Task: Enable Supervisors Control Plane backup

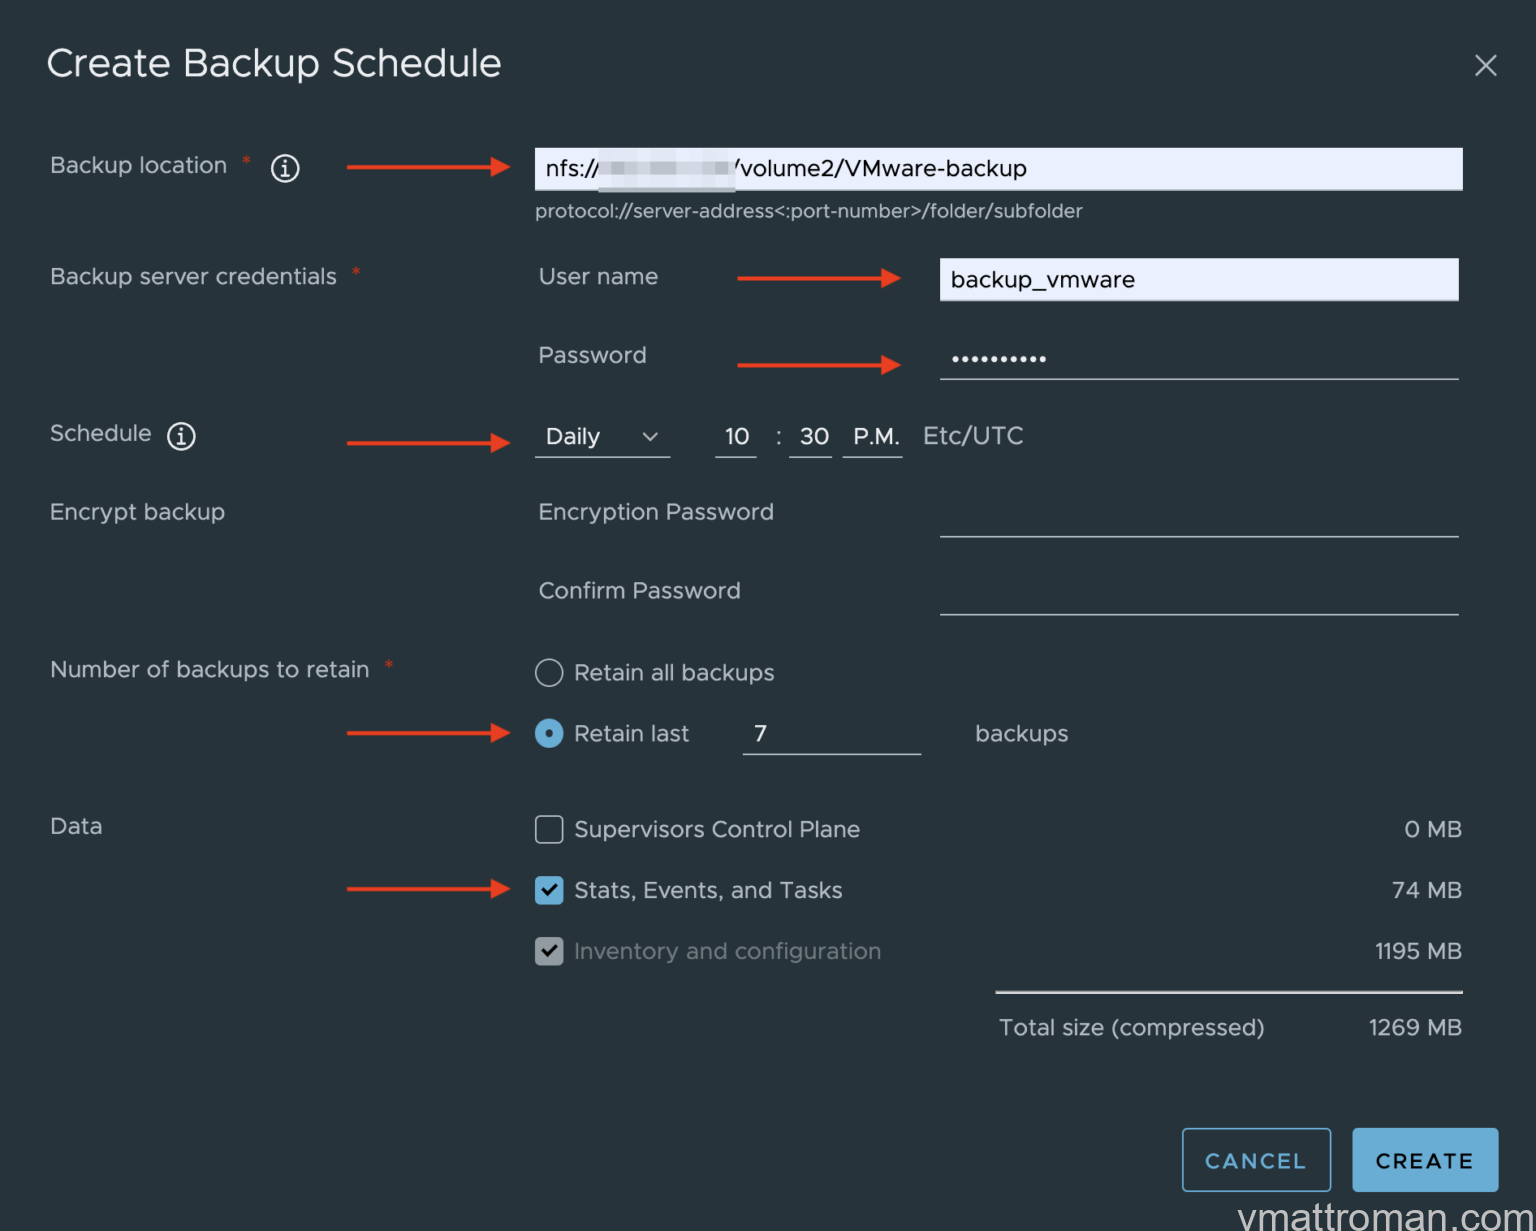Action: pyautogui.click(x=549, y=829)
